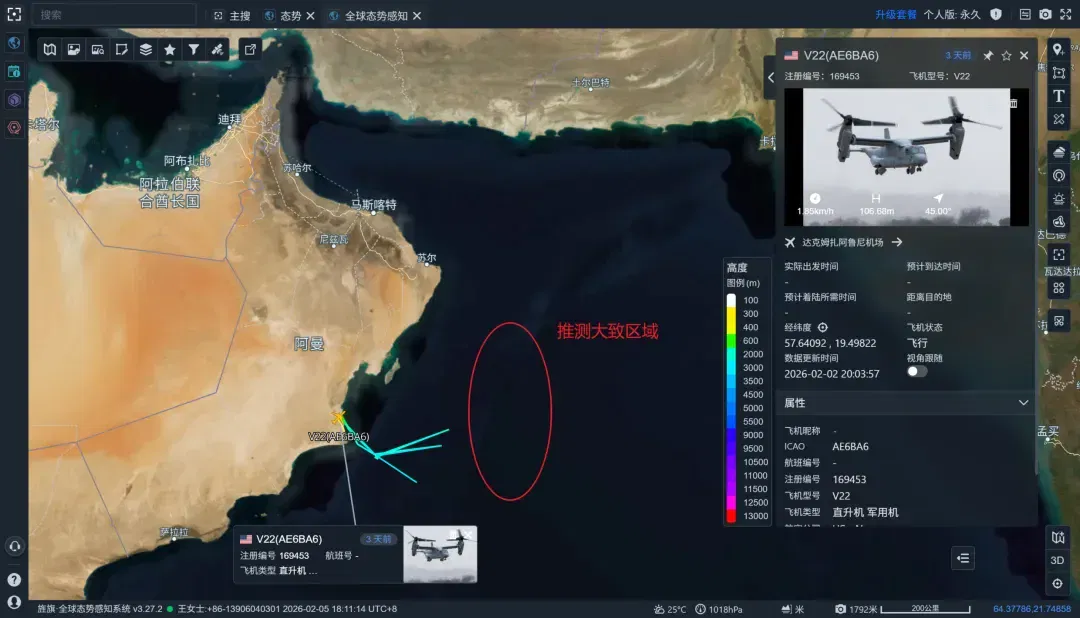
Task: Open the filter funnel tool
Action: coord(194,49)
